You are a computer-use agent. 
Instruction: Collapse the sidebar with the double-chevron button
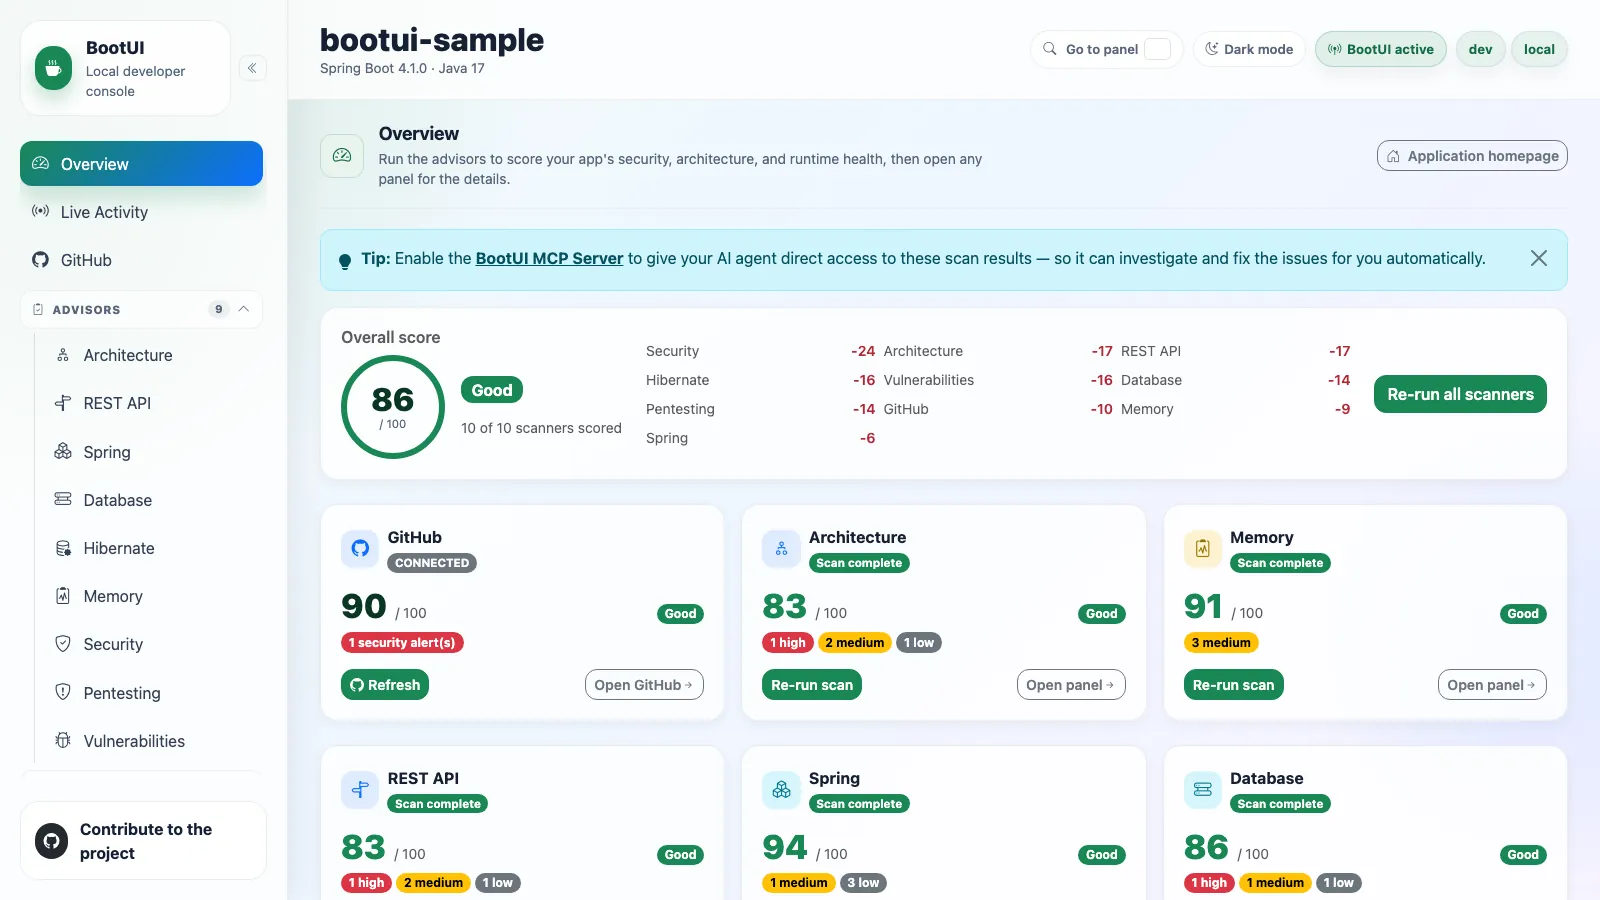pyautogui.click(x=252, y=68)
